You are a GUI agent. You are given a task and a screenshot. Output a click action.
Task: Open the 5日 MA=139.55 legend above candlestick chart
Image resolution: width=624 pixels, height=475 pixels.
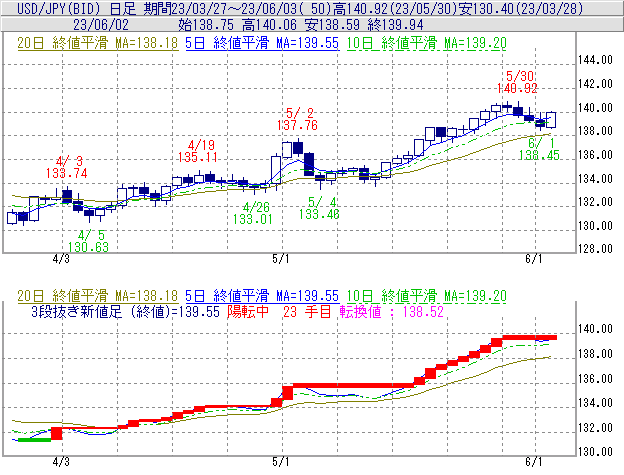click(x=262, y=43)
